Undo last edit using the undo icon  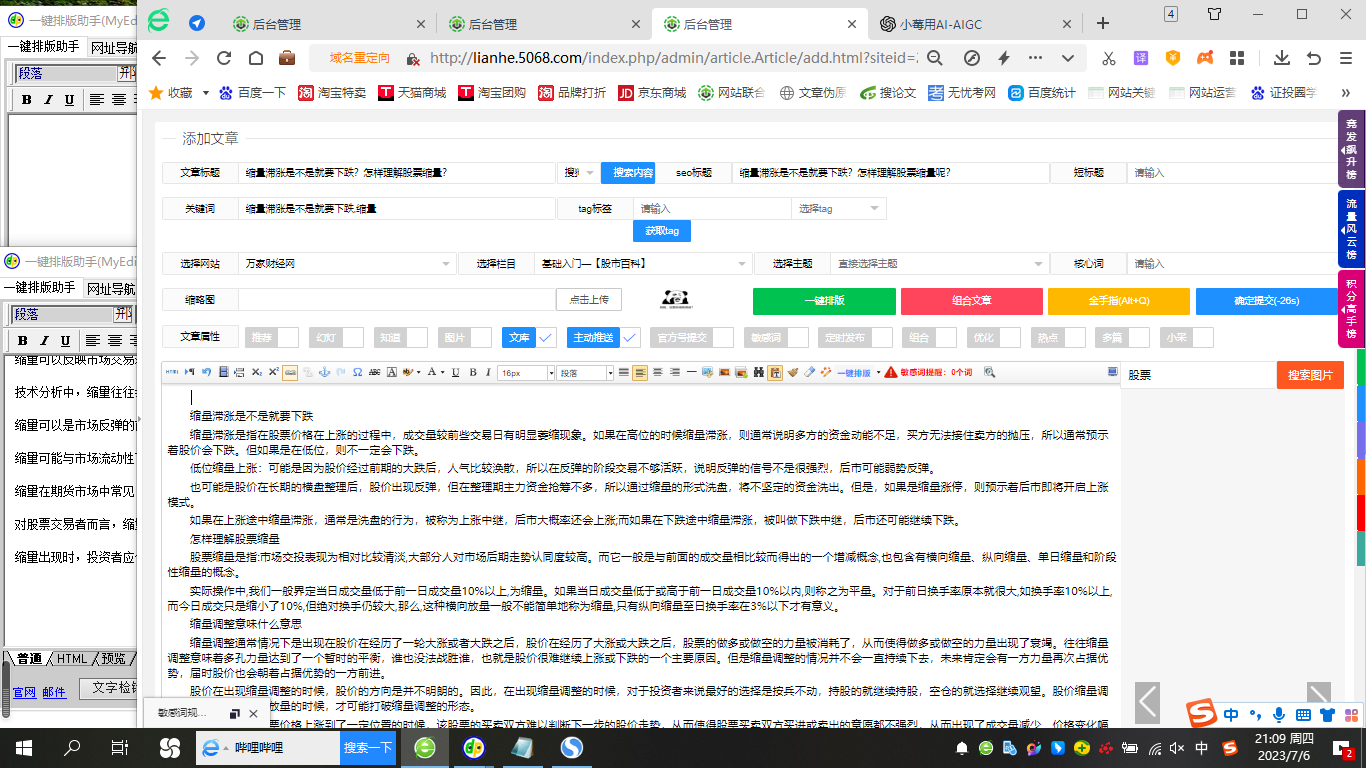(x=206, y=372)
